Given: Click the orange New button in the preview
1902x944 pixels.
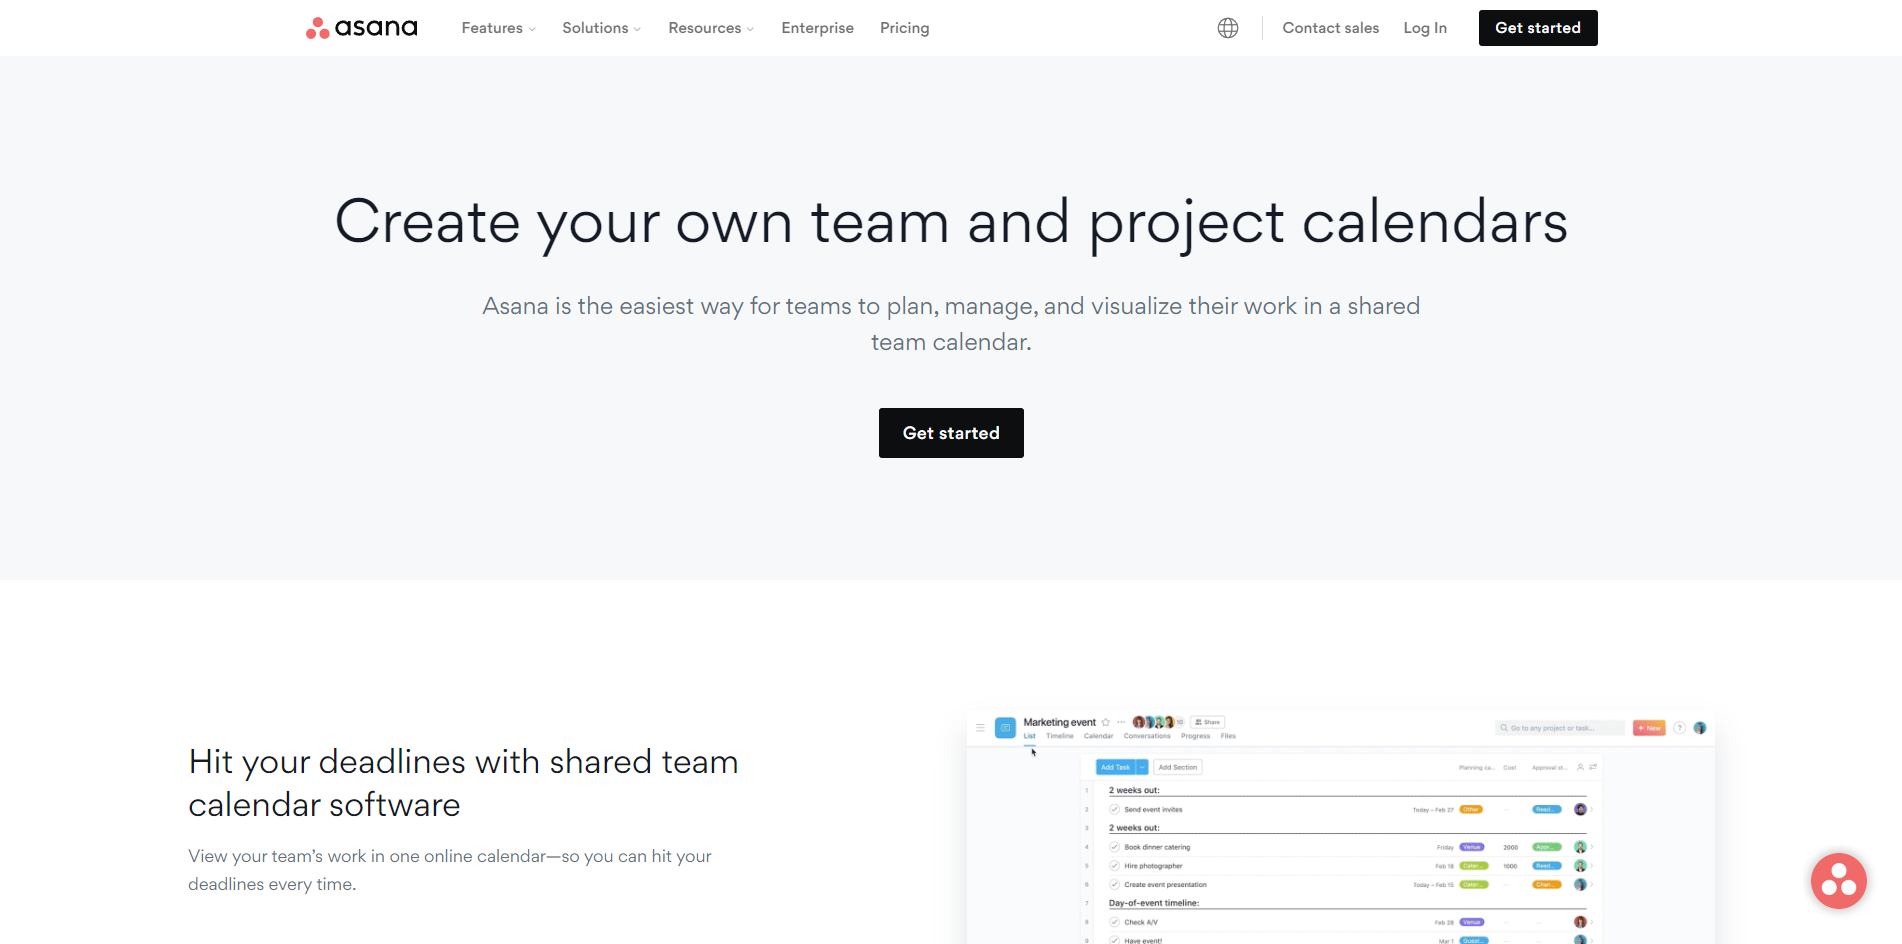Looking at the screenshot, I should [x=1649, y=728].
